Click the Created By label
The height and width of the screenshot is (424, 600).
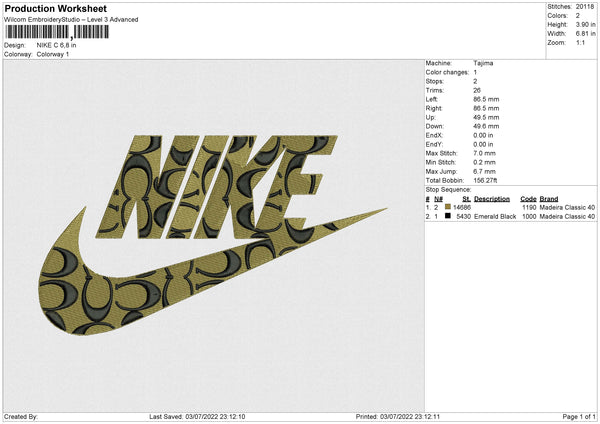click(x=21, y=417)
